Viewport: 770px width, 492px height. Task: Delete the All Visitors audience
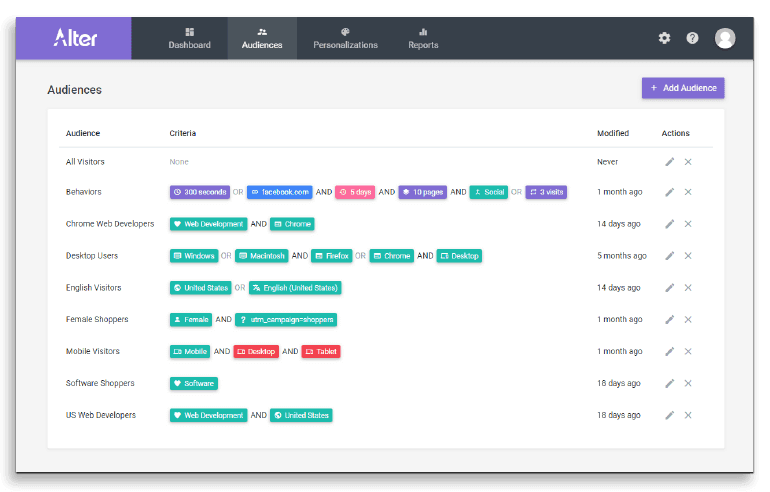688,161
